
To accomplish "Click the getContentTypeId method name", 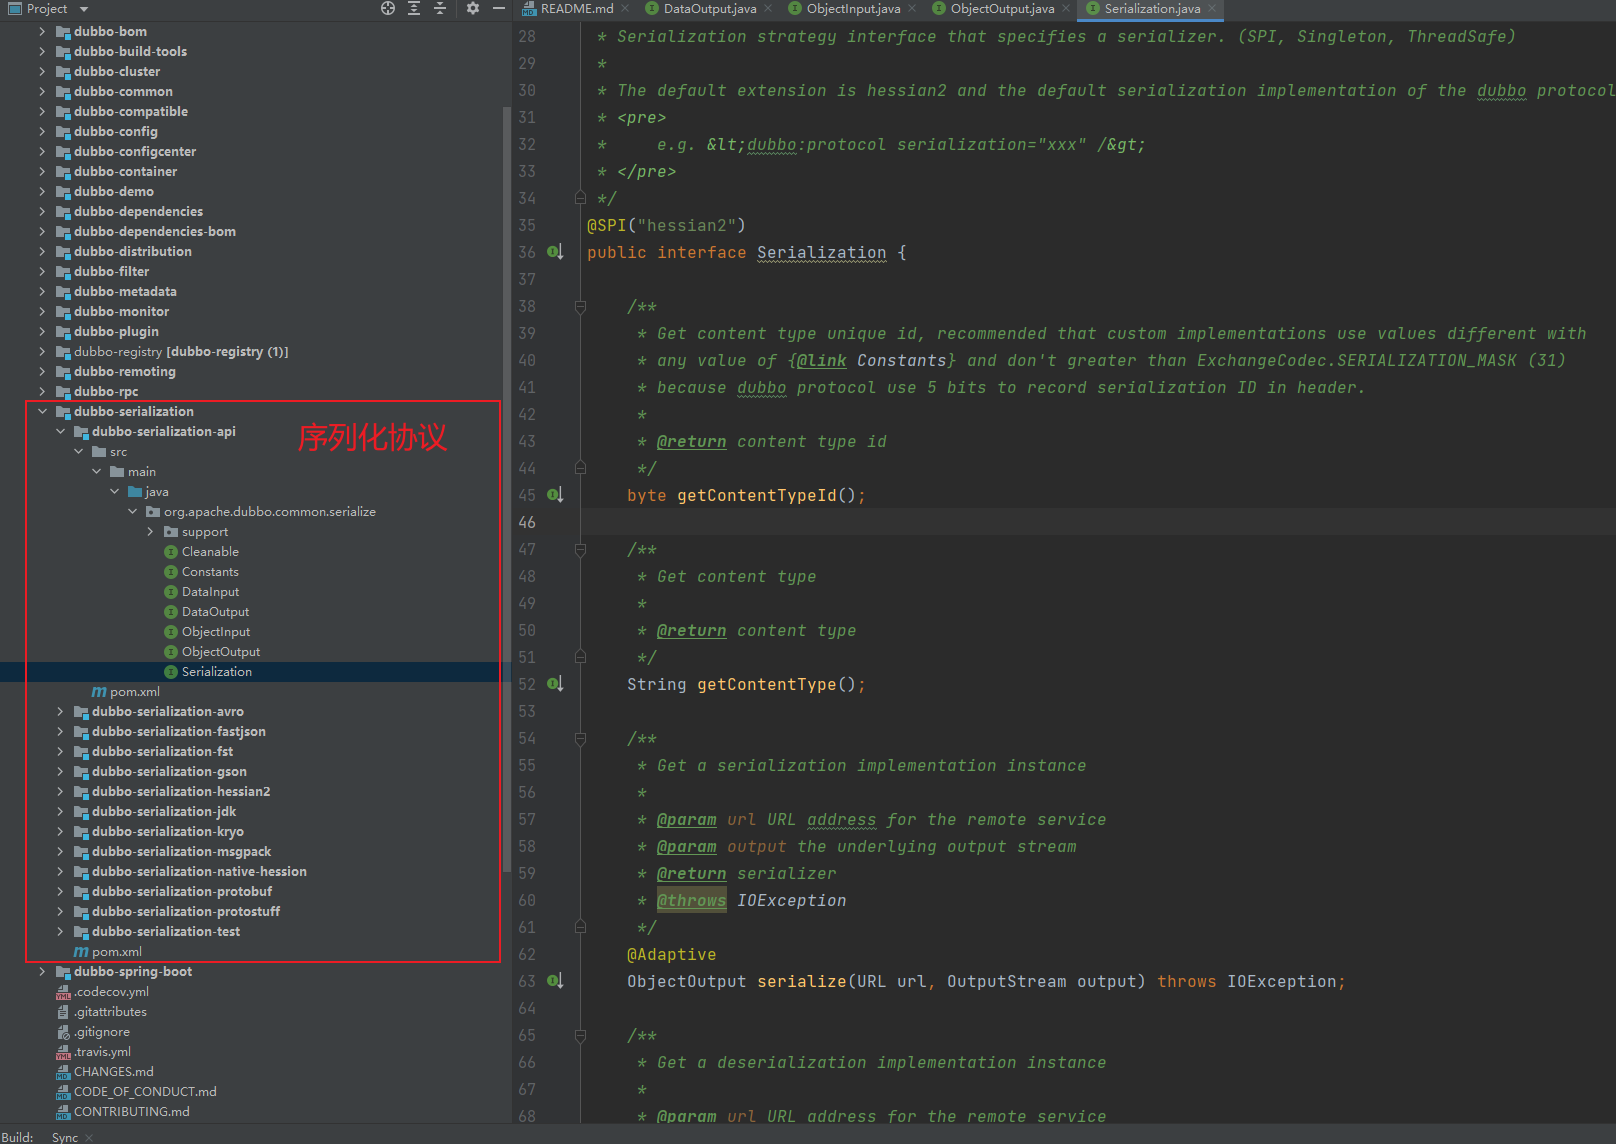I will point(756,496).
